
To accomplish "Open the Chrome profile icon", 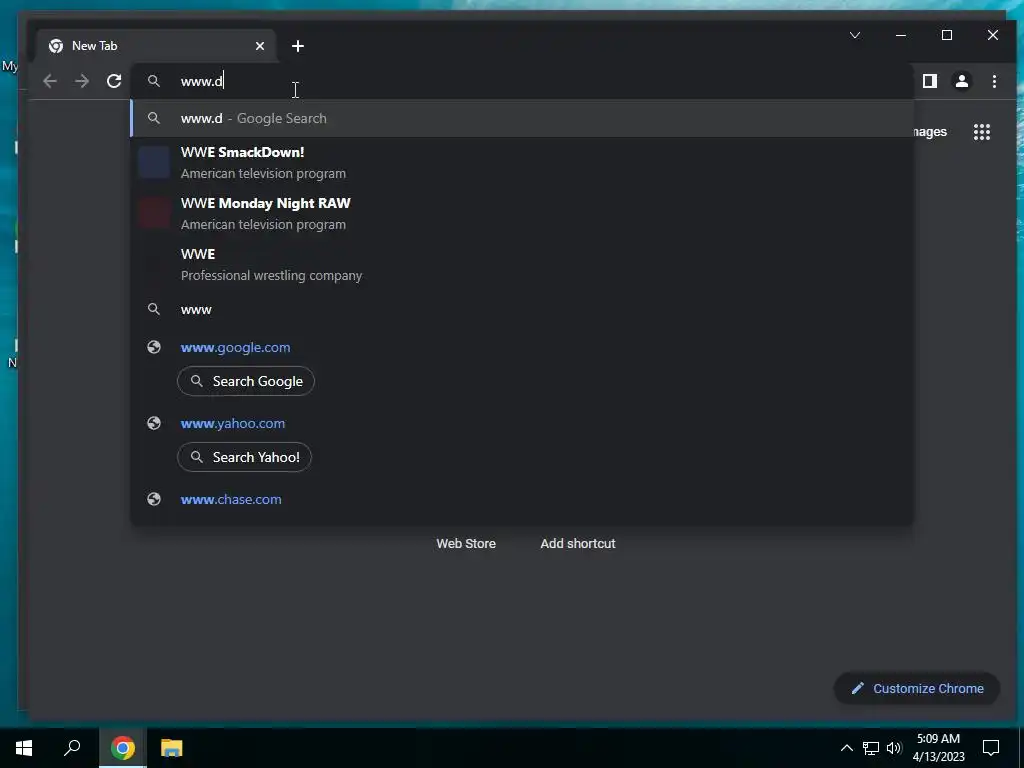I will [x=962, y=81].
